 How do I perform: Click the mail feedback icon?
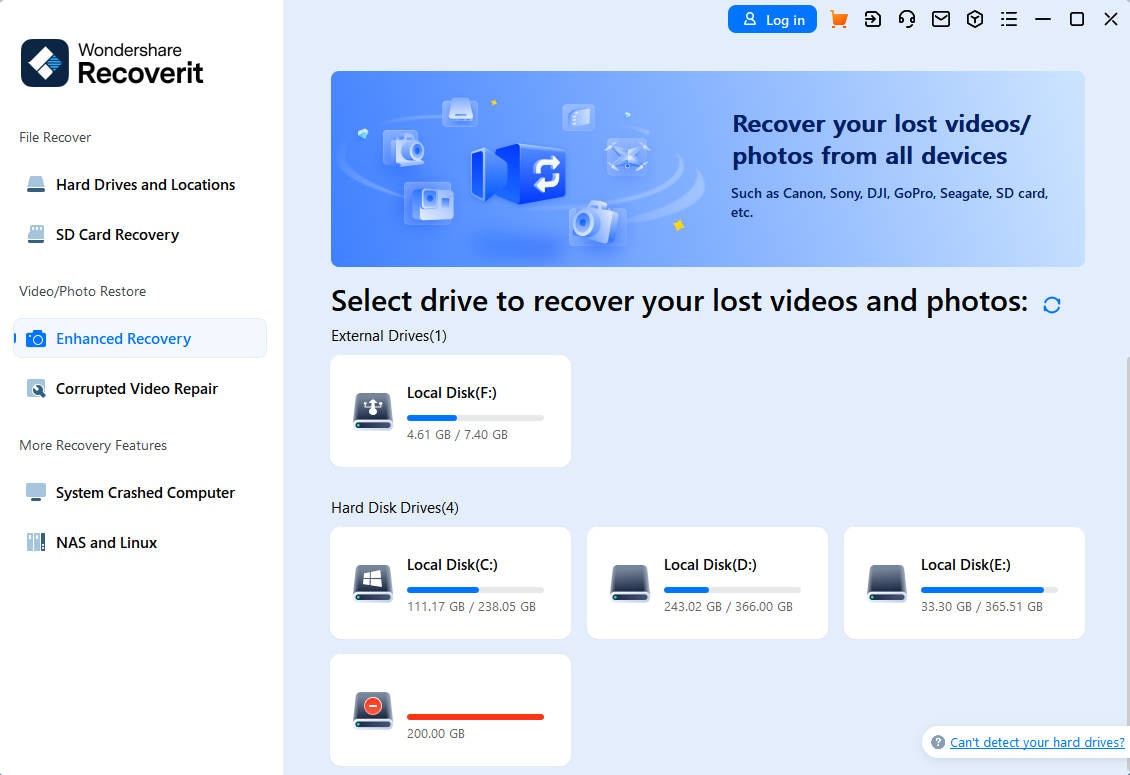[940, 19]
